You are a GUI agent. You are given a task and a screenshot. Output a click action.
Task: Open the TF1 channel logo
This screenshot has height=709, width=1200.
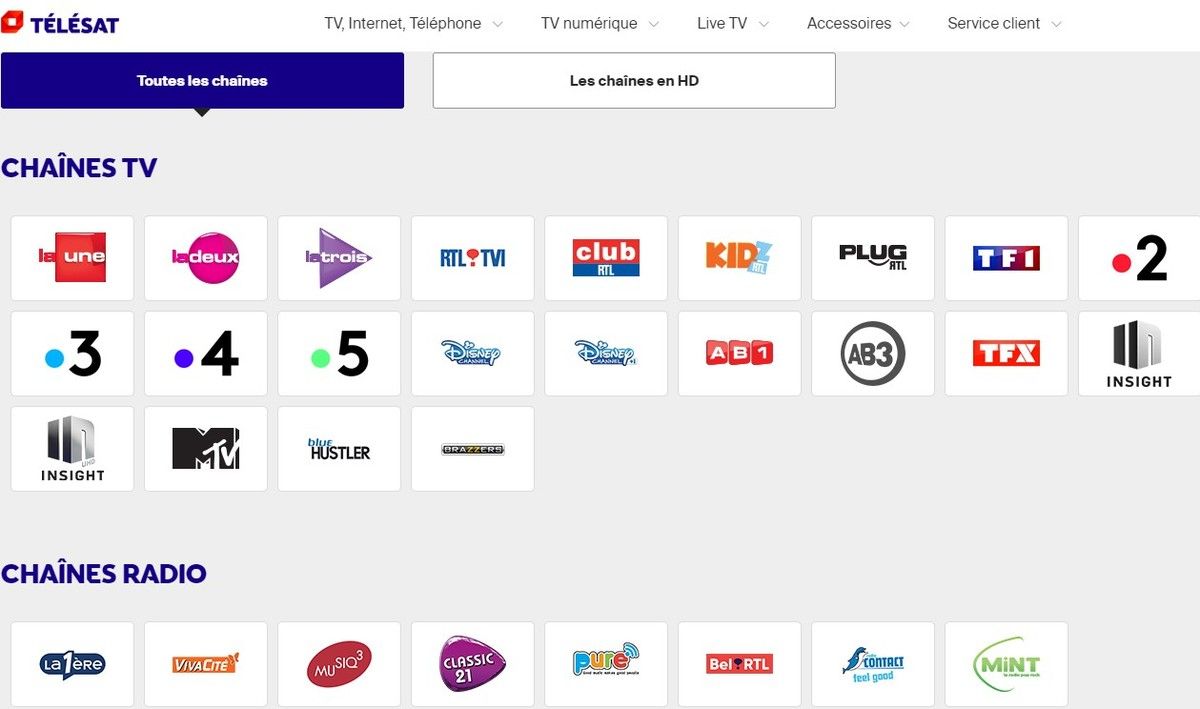click(x=1007, y=258)
